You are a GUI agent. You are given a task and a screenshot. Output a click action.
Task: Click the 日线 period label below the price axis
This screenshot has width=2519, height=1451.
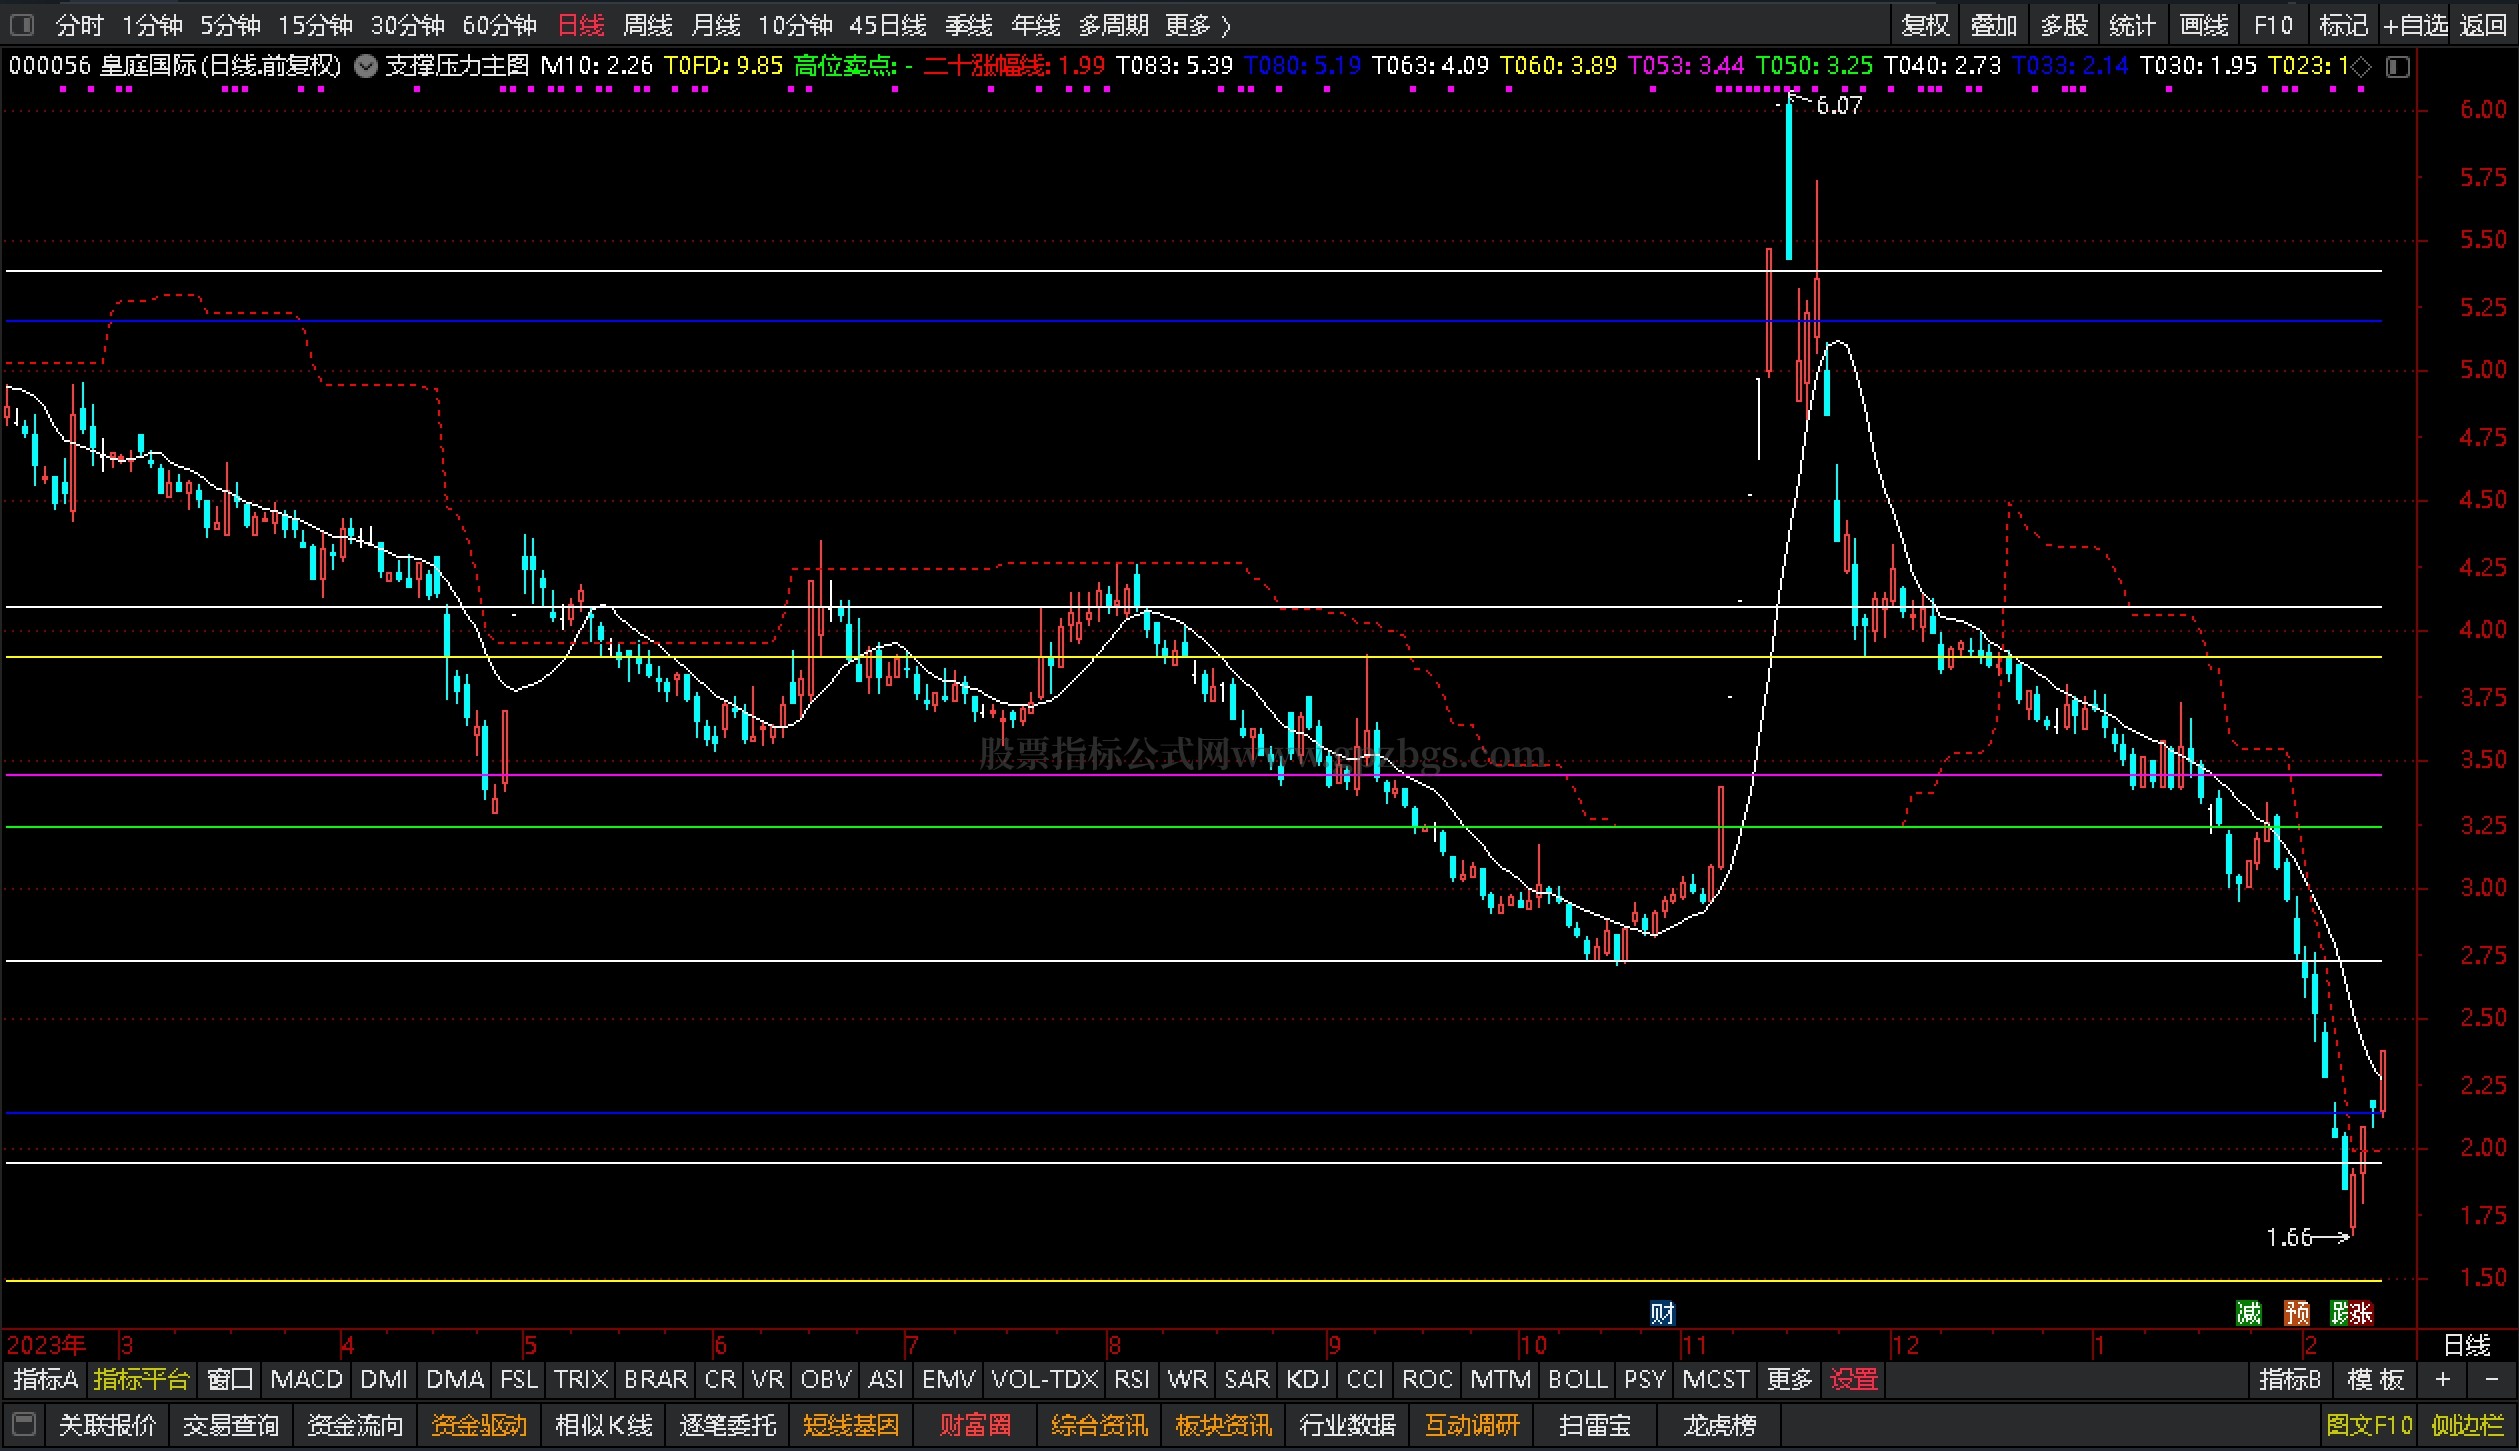(x=2467, y=1345)
